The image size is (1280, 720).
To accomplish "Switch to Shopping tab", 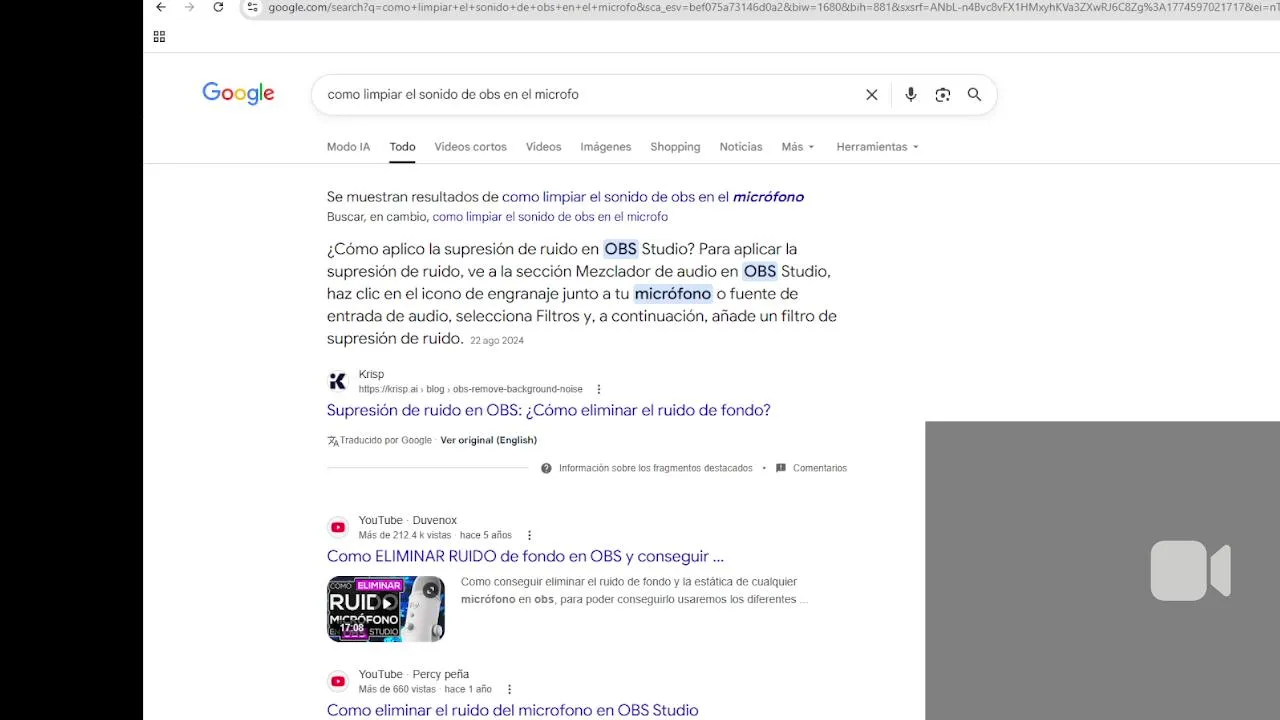I will point(675,147).
